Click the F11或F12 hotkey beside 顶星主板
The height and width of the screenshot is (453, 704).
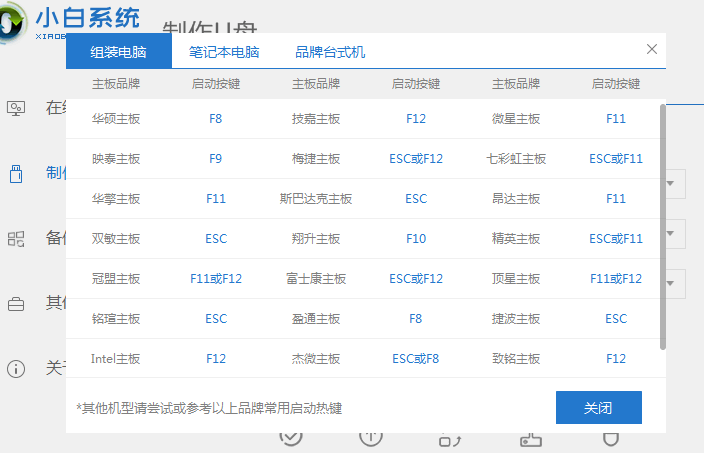click(616, 279)
